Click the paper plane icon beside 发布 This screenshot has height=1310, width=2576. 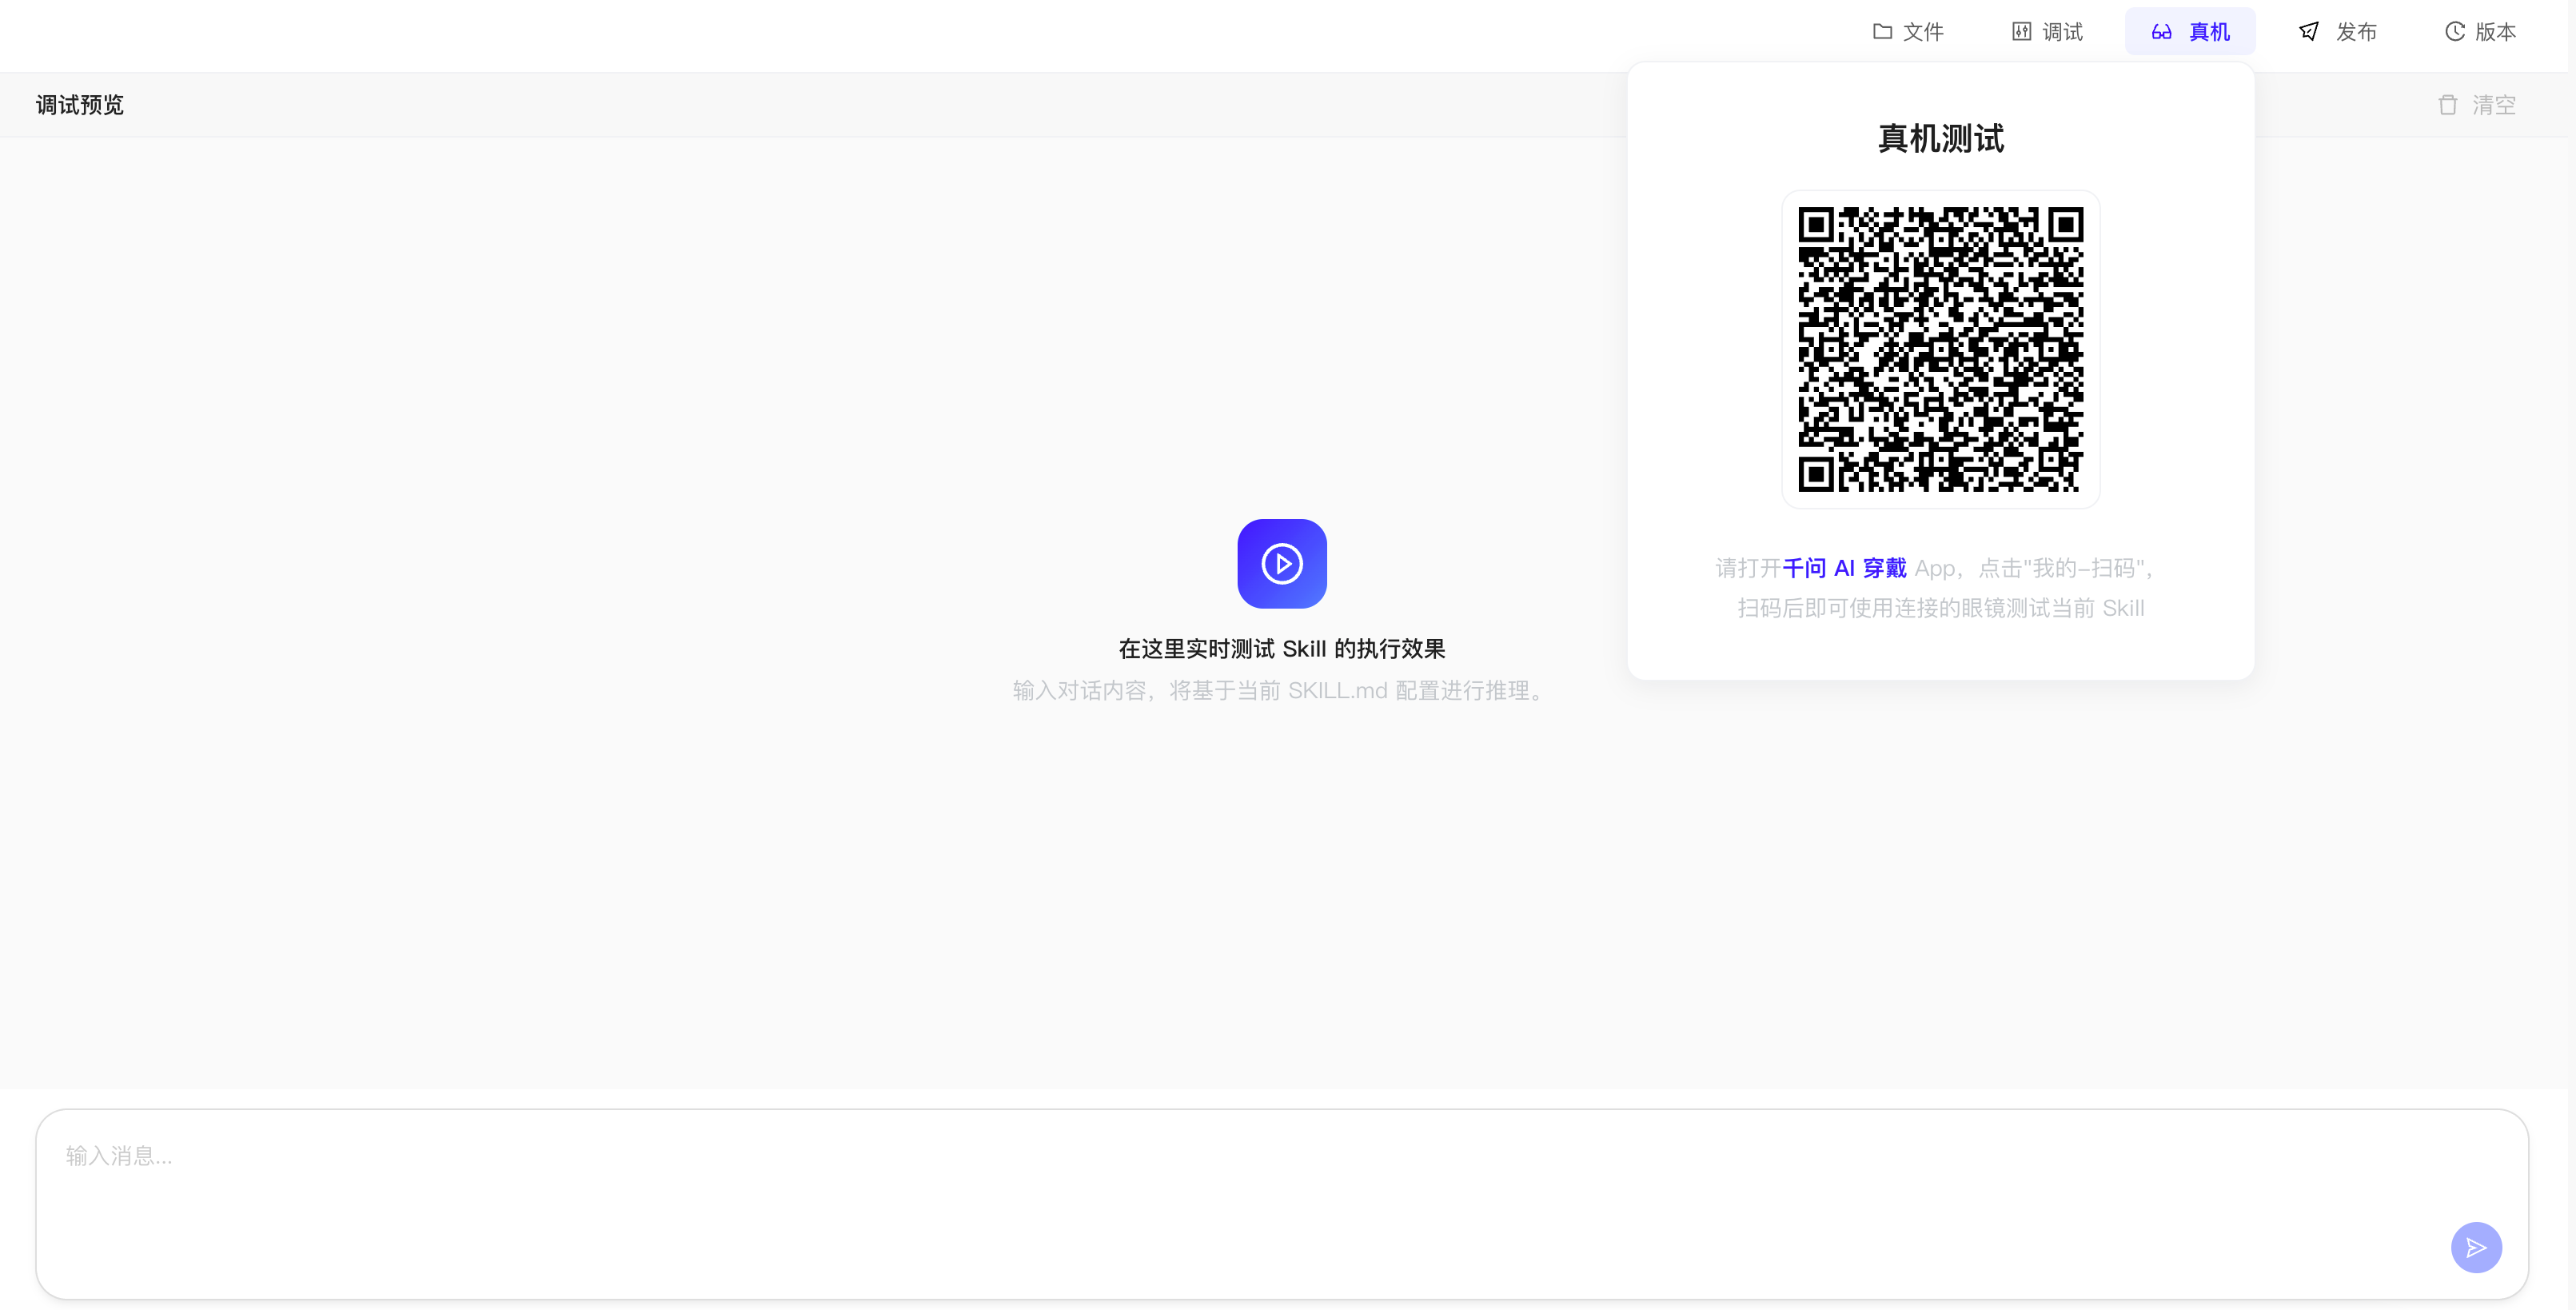point(2309,32)
